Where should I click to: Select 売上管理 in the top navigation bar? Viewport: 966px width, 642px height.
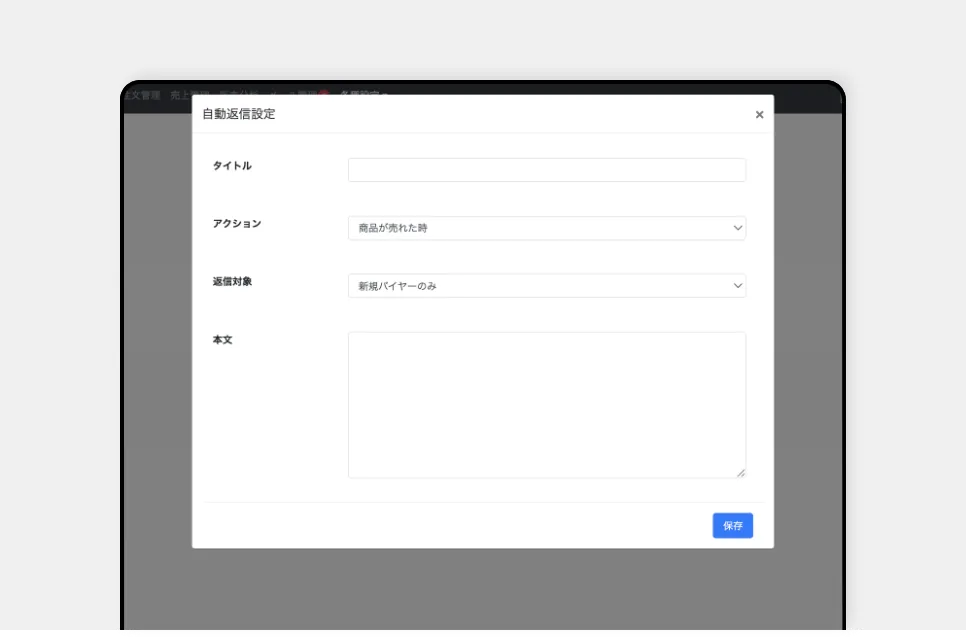point(180,95)
